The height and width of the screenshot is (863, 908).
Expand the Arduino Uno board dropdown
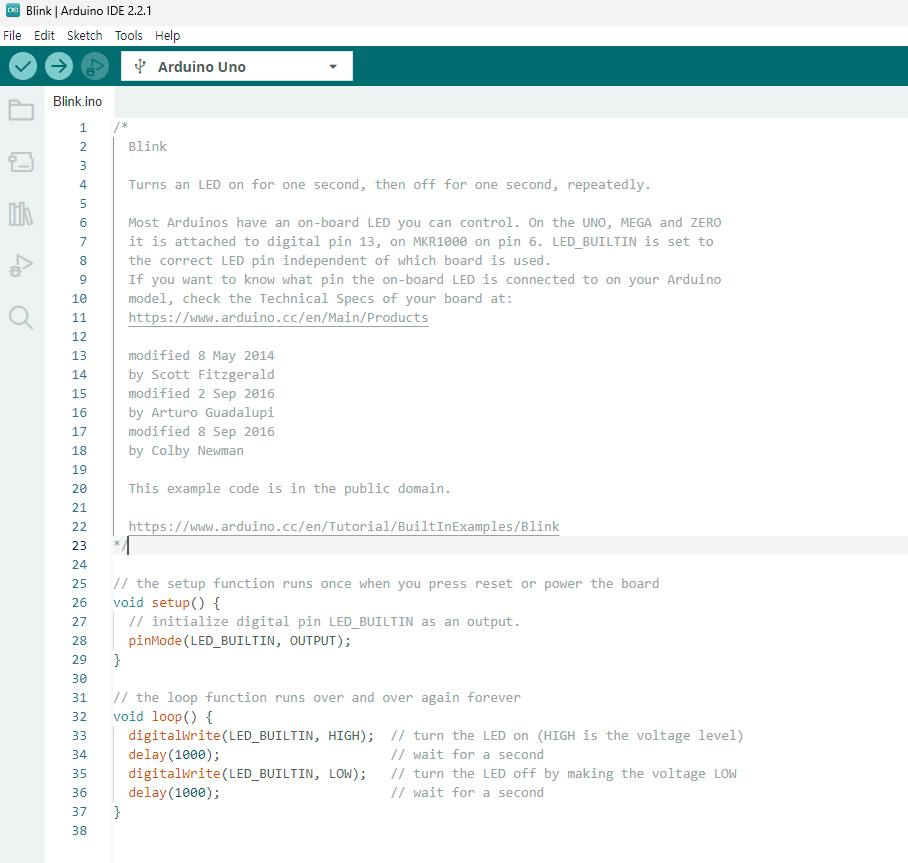pyautogui.click(x=237, y=67)
